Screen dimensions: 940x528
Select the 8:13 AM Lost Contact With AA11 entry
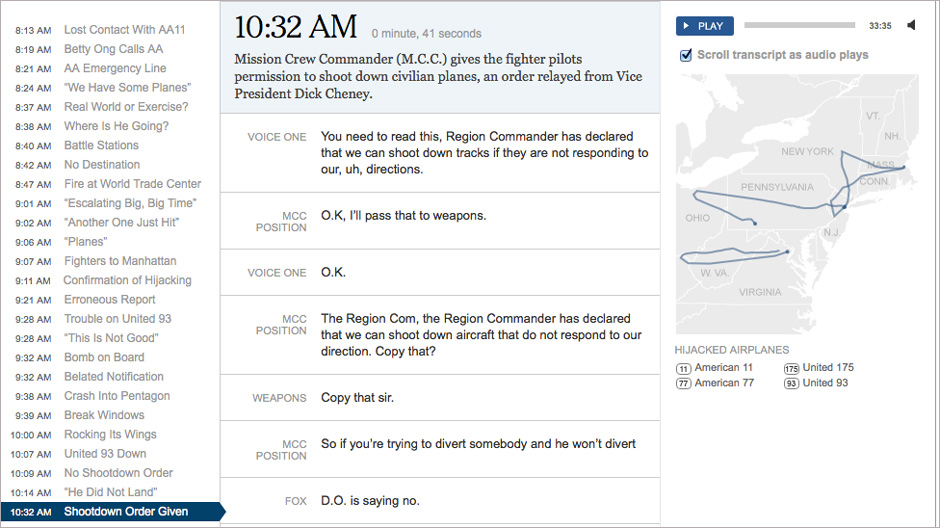[x=124, y=30]
